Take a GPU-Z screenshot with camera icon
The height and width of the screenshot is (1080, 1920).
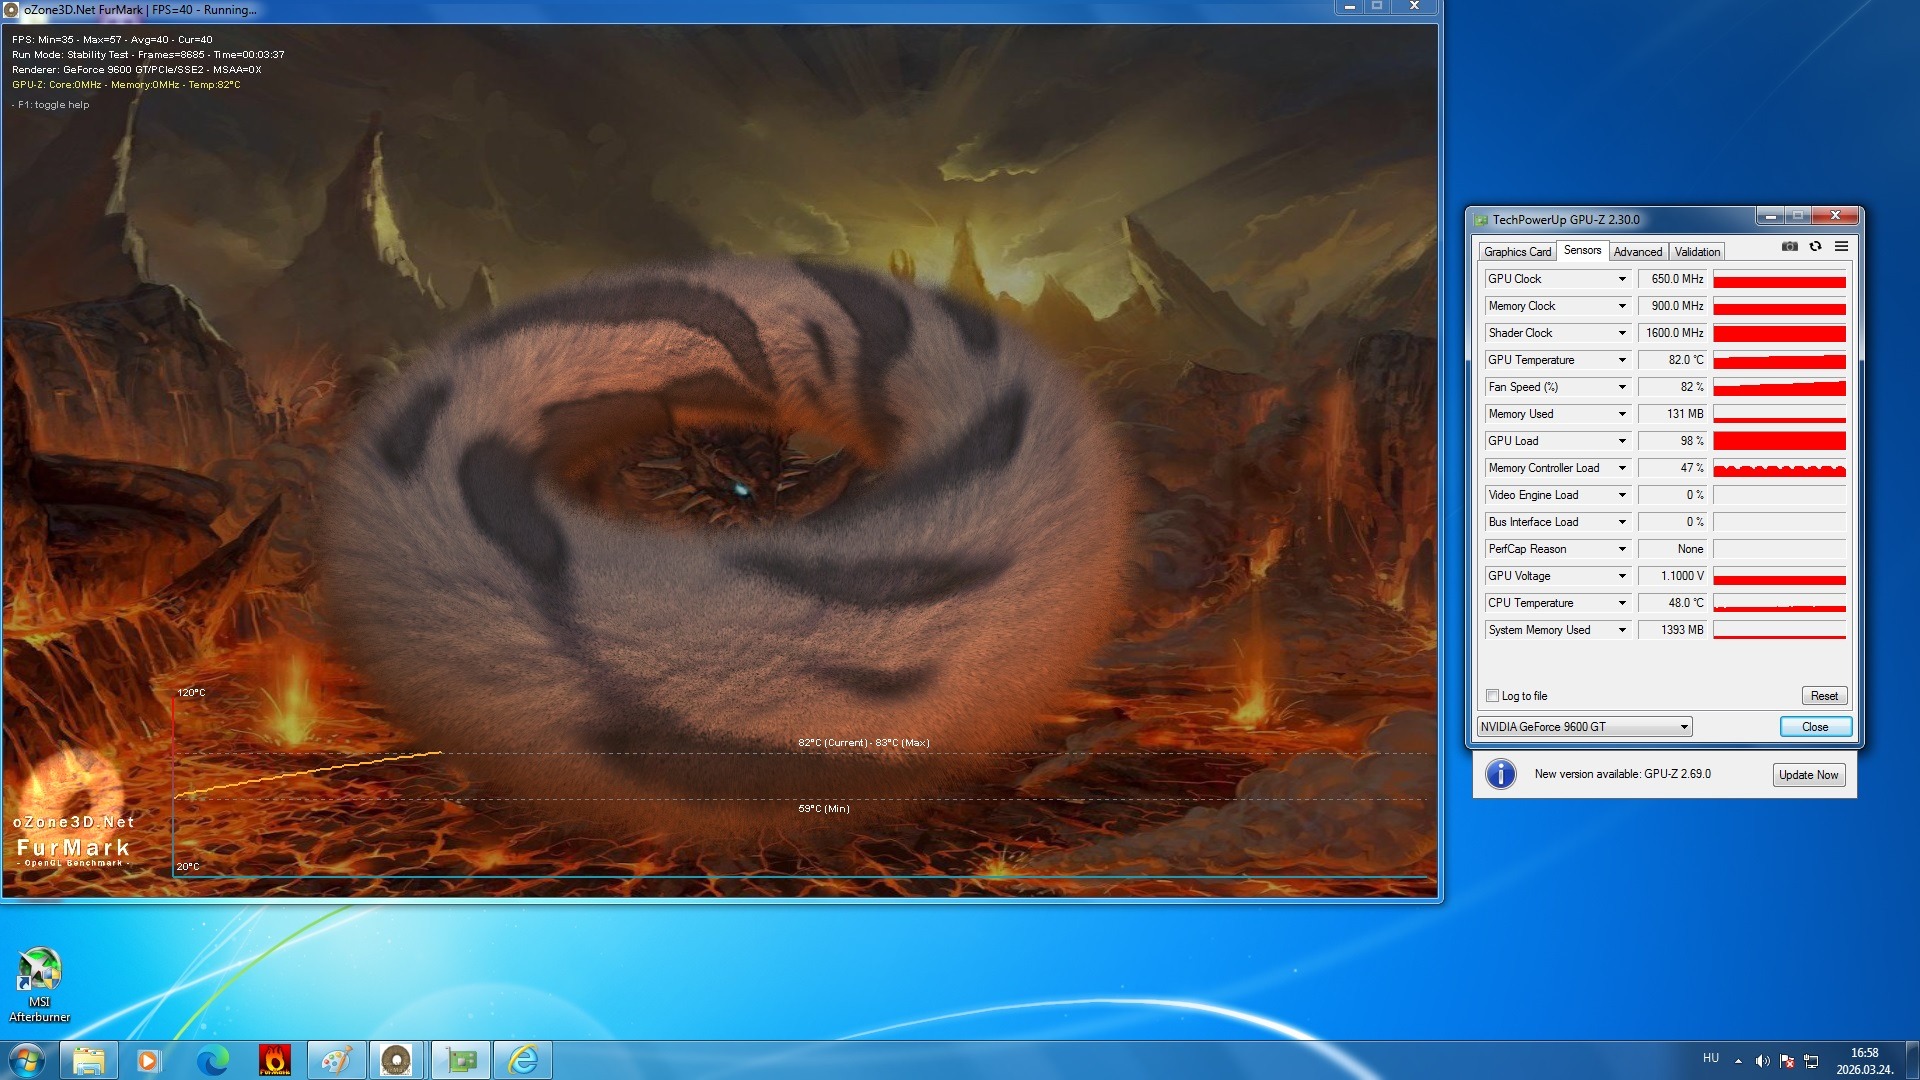point(1790,246)
